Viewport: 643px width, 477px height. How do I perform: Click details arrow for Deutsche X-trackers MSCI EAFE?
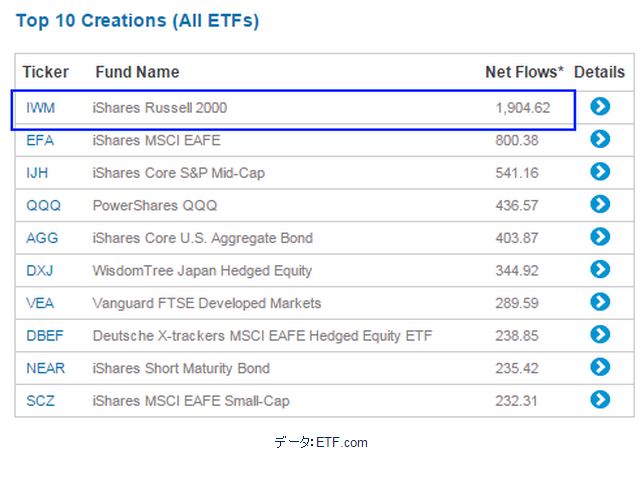coord(600,335)
